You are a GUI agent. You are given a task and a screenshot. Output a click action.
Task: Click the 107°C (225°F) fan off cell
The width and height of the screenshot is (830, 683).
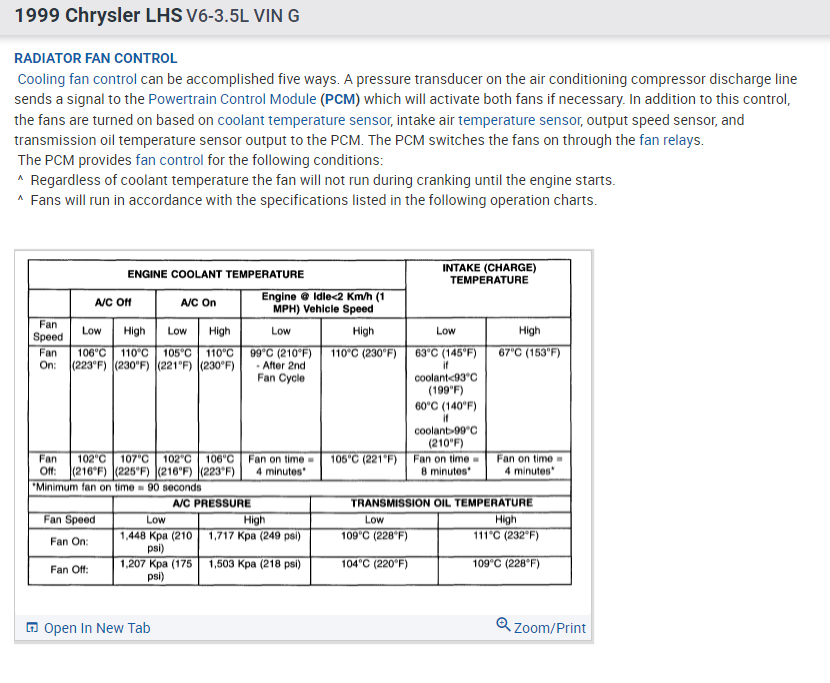(134, 465)
